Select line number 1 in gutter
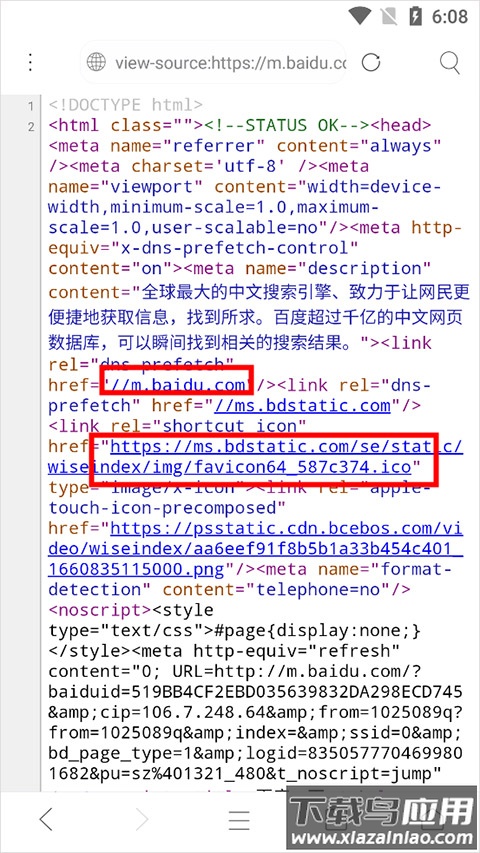Viewport: 480px width, 853px height. [x=31, y=106]
